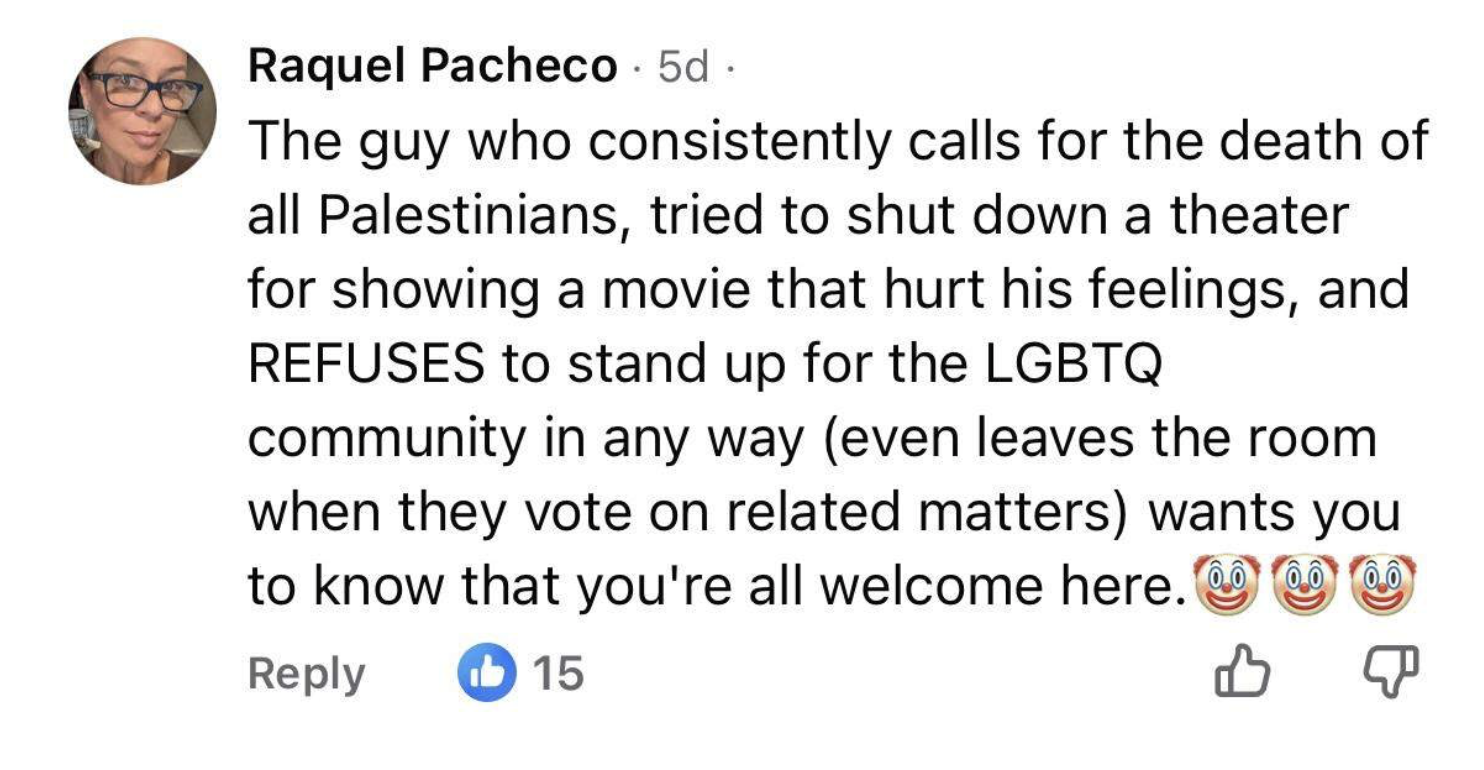Image resolution: width=1484 pixels, height=770 pixels.
Task: Click the first clown emoji
Action: (x=1229, y=584)
